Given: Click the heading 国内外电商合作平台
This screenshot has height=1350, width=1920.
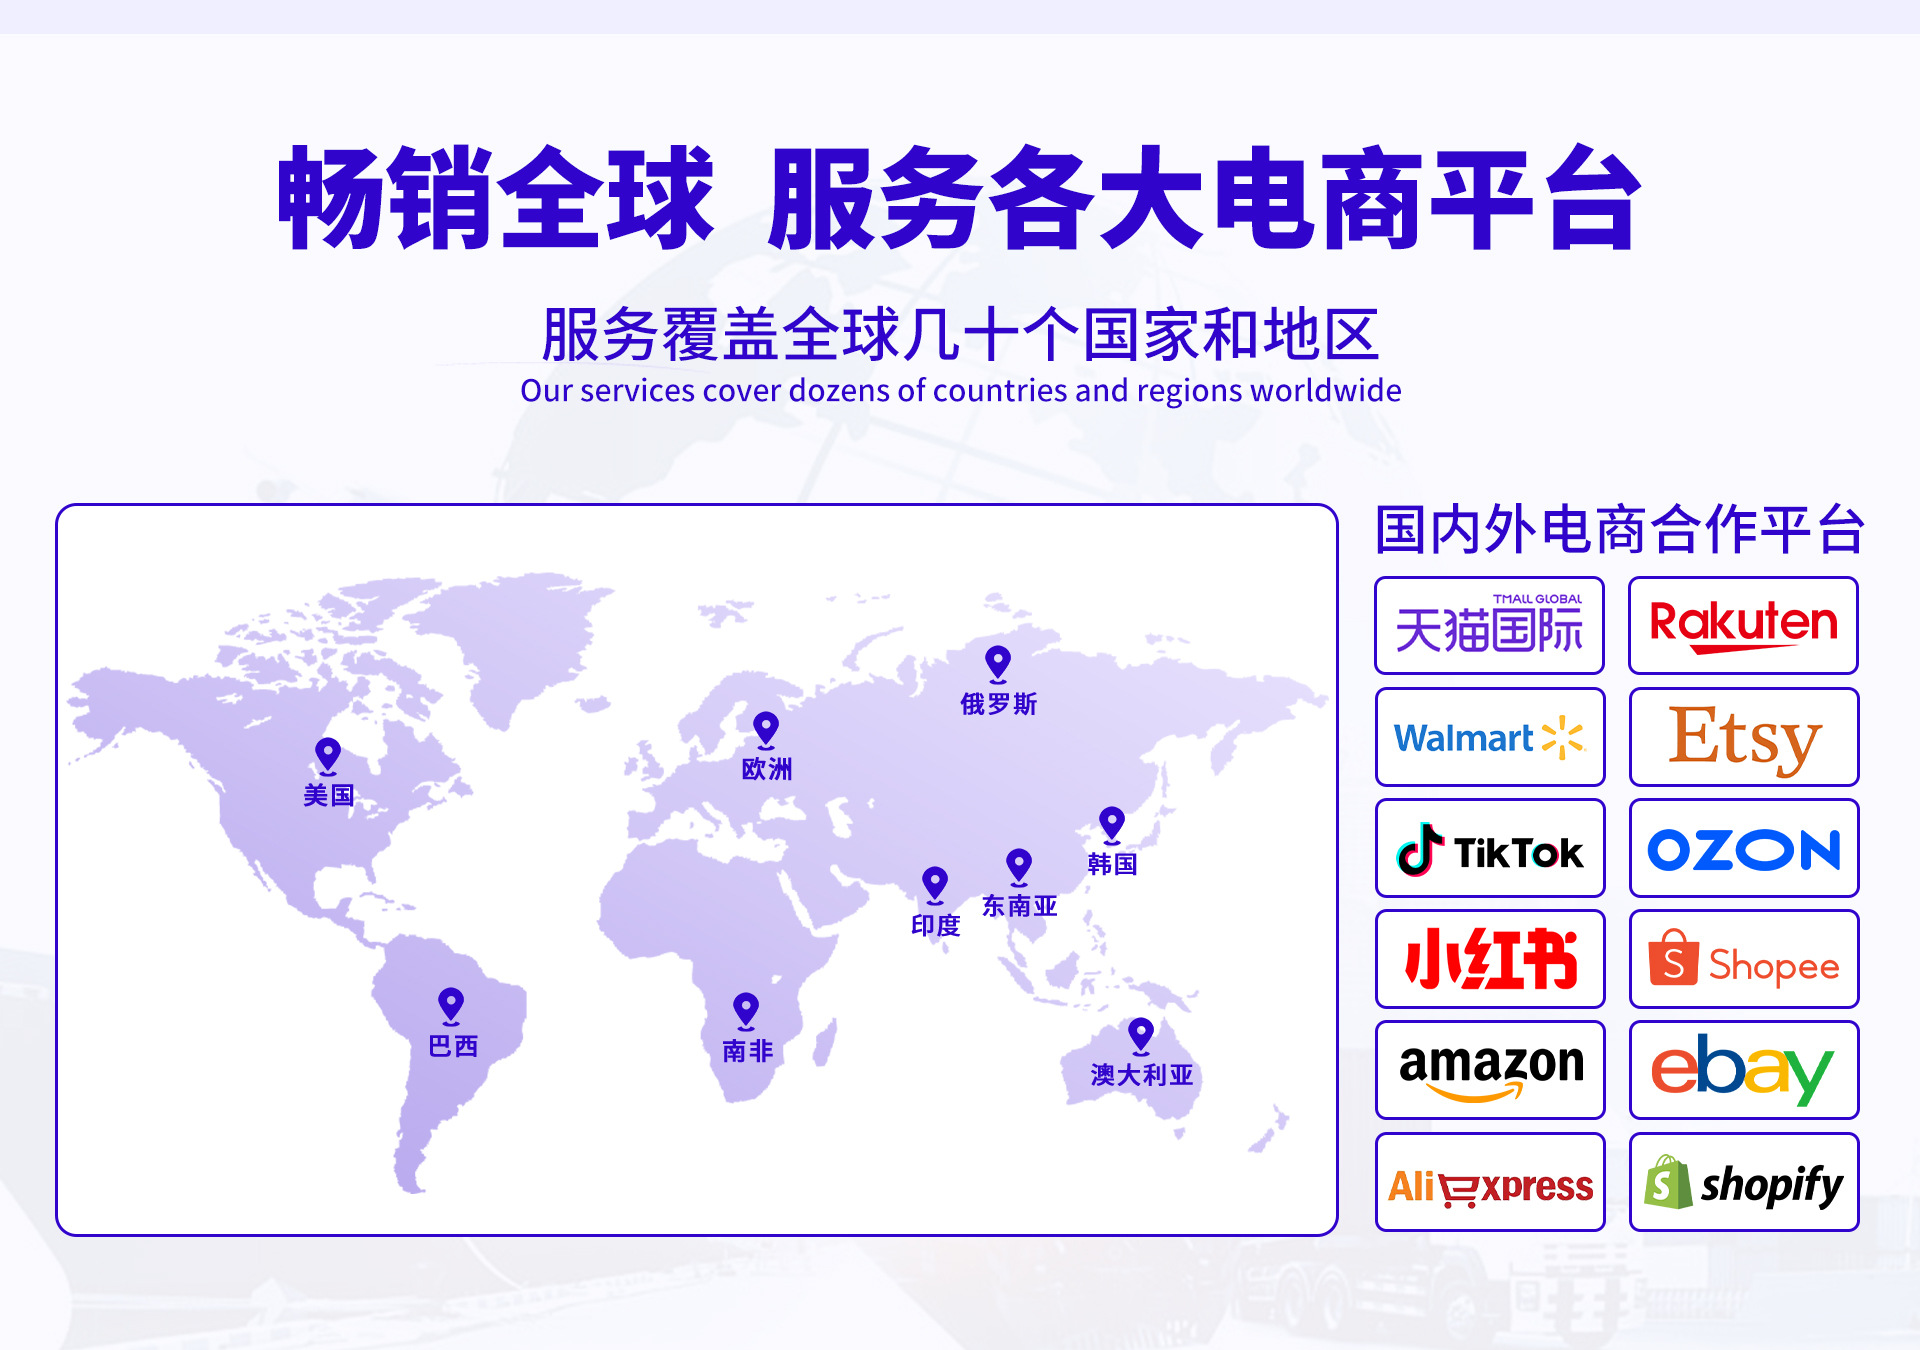Looking at the screenshot, I should click(1619, 529).
